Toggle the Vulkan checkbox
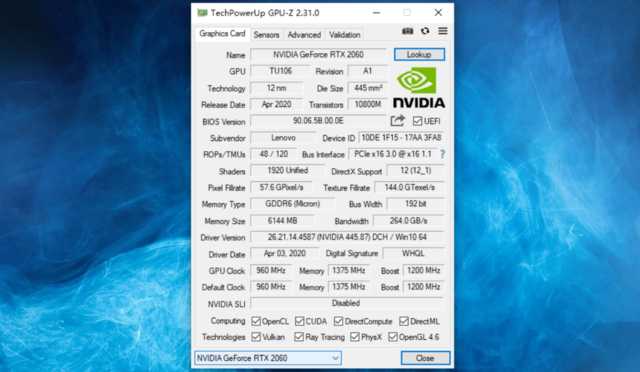Screen dimensions: 640x372 [x=256, y=337]
